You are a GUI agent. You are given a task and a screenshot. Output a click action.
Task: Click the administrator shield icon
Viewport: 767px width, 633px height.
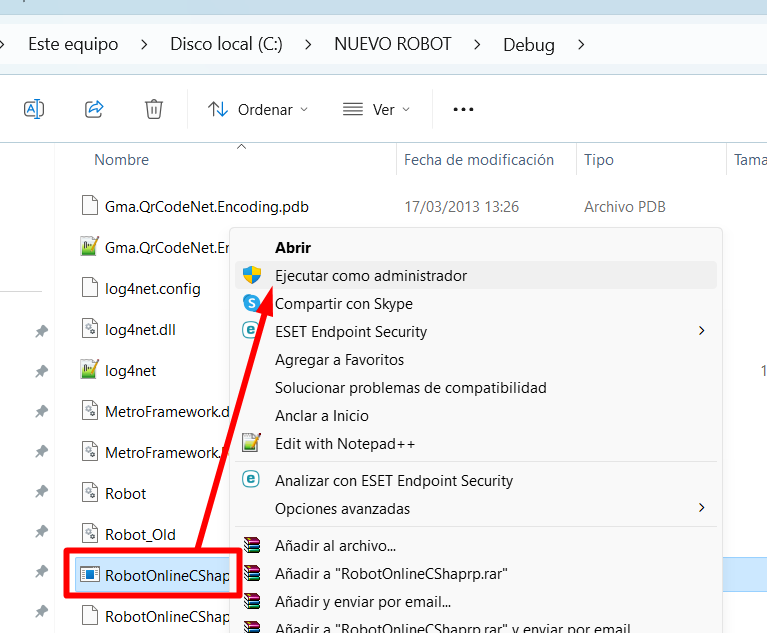pyautogui.click(x=252, y=275)
